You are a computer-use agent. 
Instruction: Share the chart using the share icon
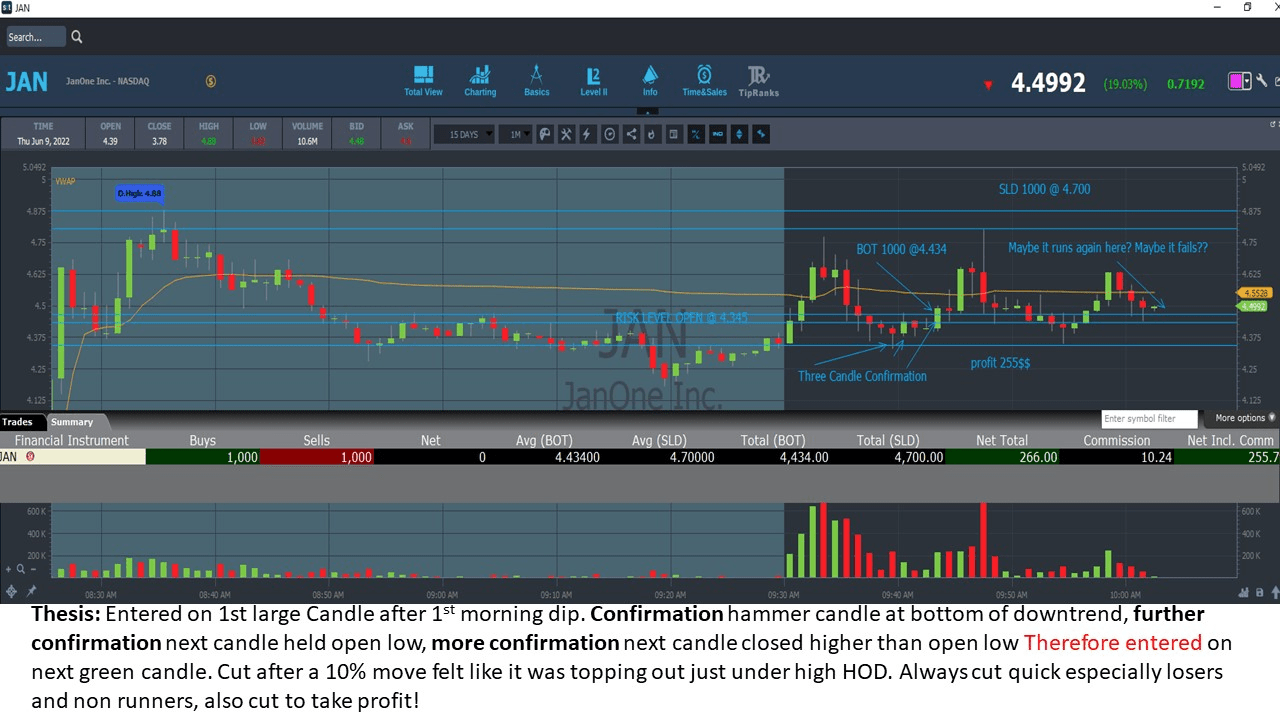coord(631,134)
